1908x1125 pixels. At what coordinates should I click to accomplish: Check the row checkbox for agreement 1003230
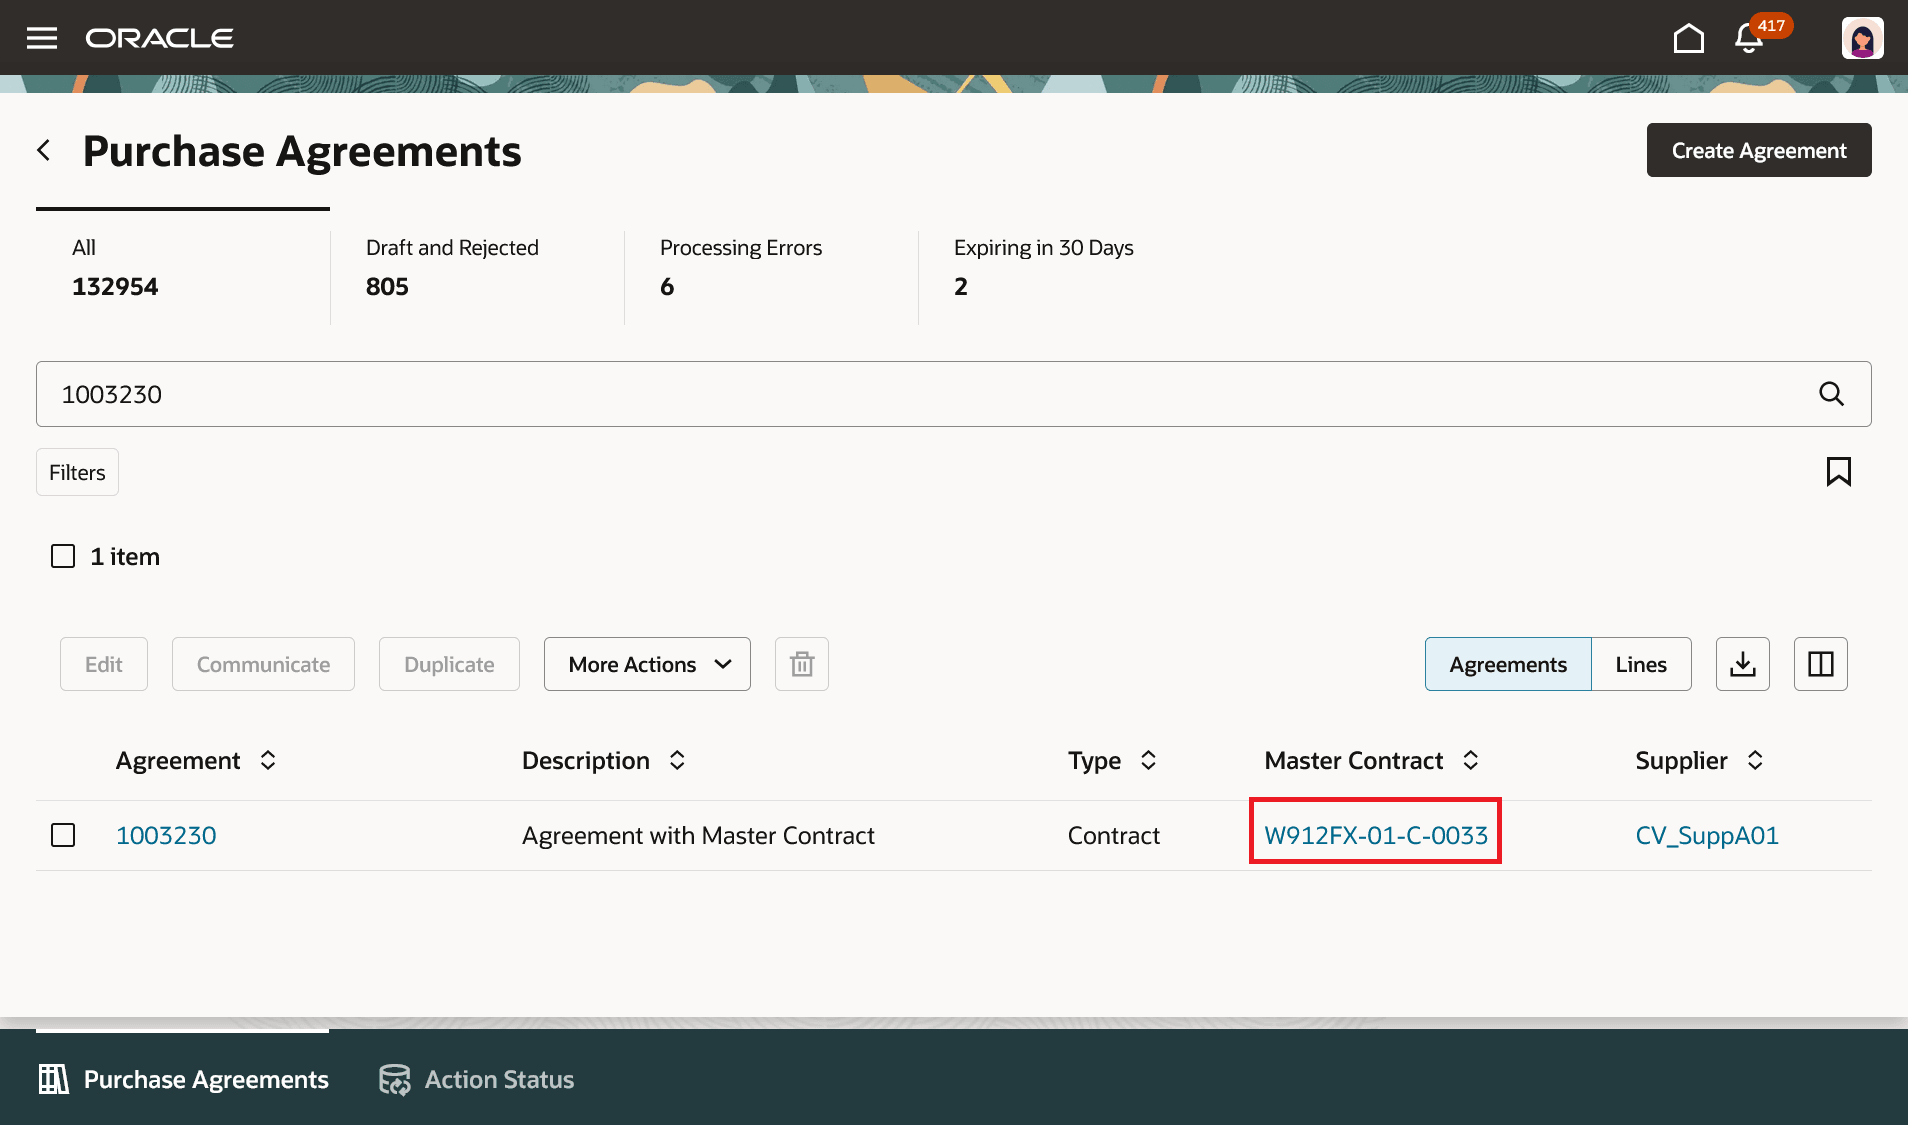(63, 835)
